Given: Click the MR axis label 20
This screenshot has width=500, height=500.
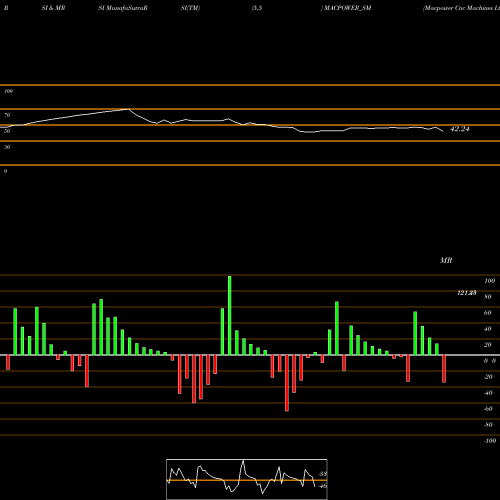Looking at the screenshot, I should pyautogui.click(x=487, y=345).
